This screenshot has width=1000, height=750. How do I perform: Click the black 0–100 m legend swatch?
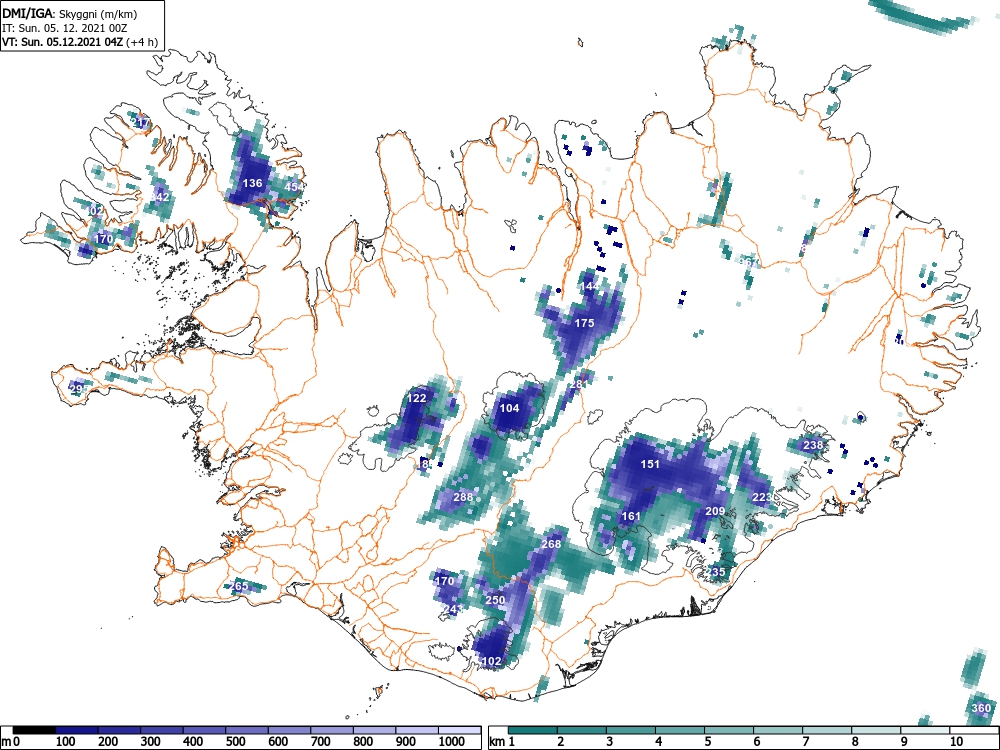(x=34, y=730)
